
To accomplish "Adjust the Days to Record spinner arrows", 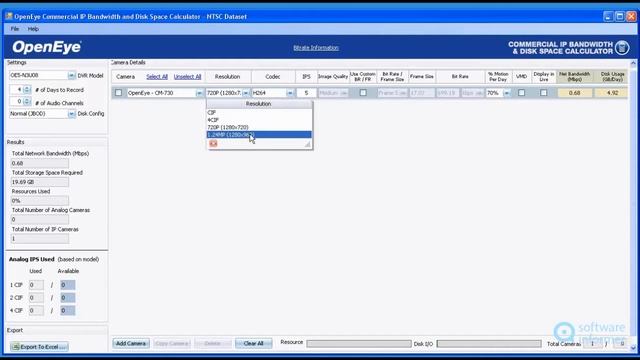I will coord(27,89).
